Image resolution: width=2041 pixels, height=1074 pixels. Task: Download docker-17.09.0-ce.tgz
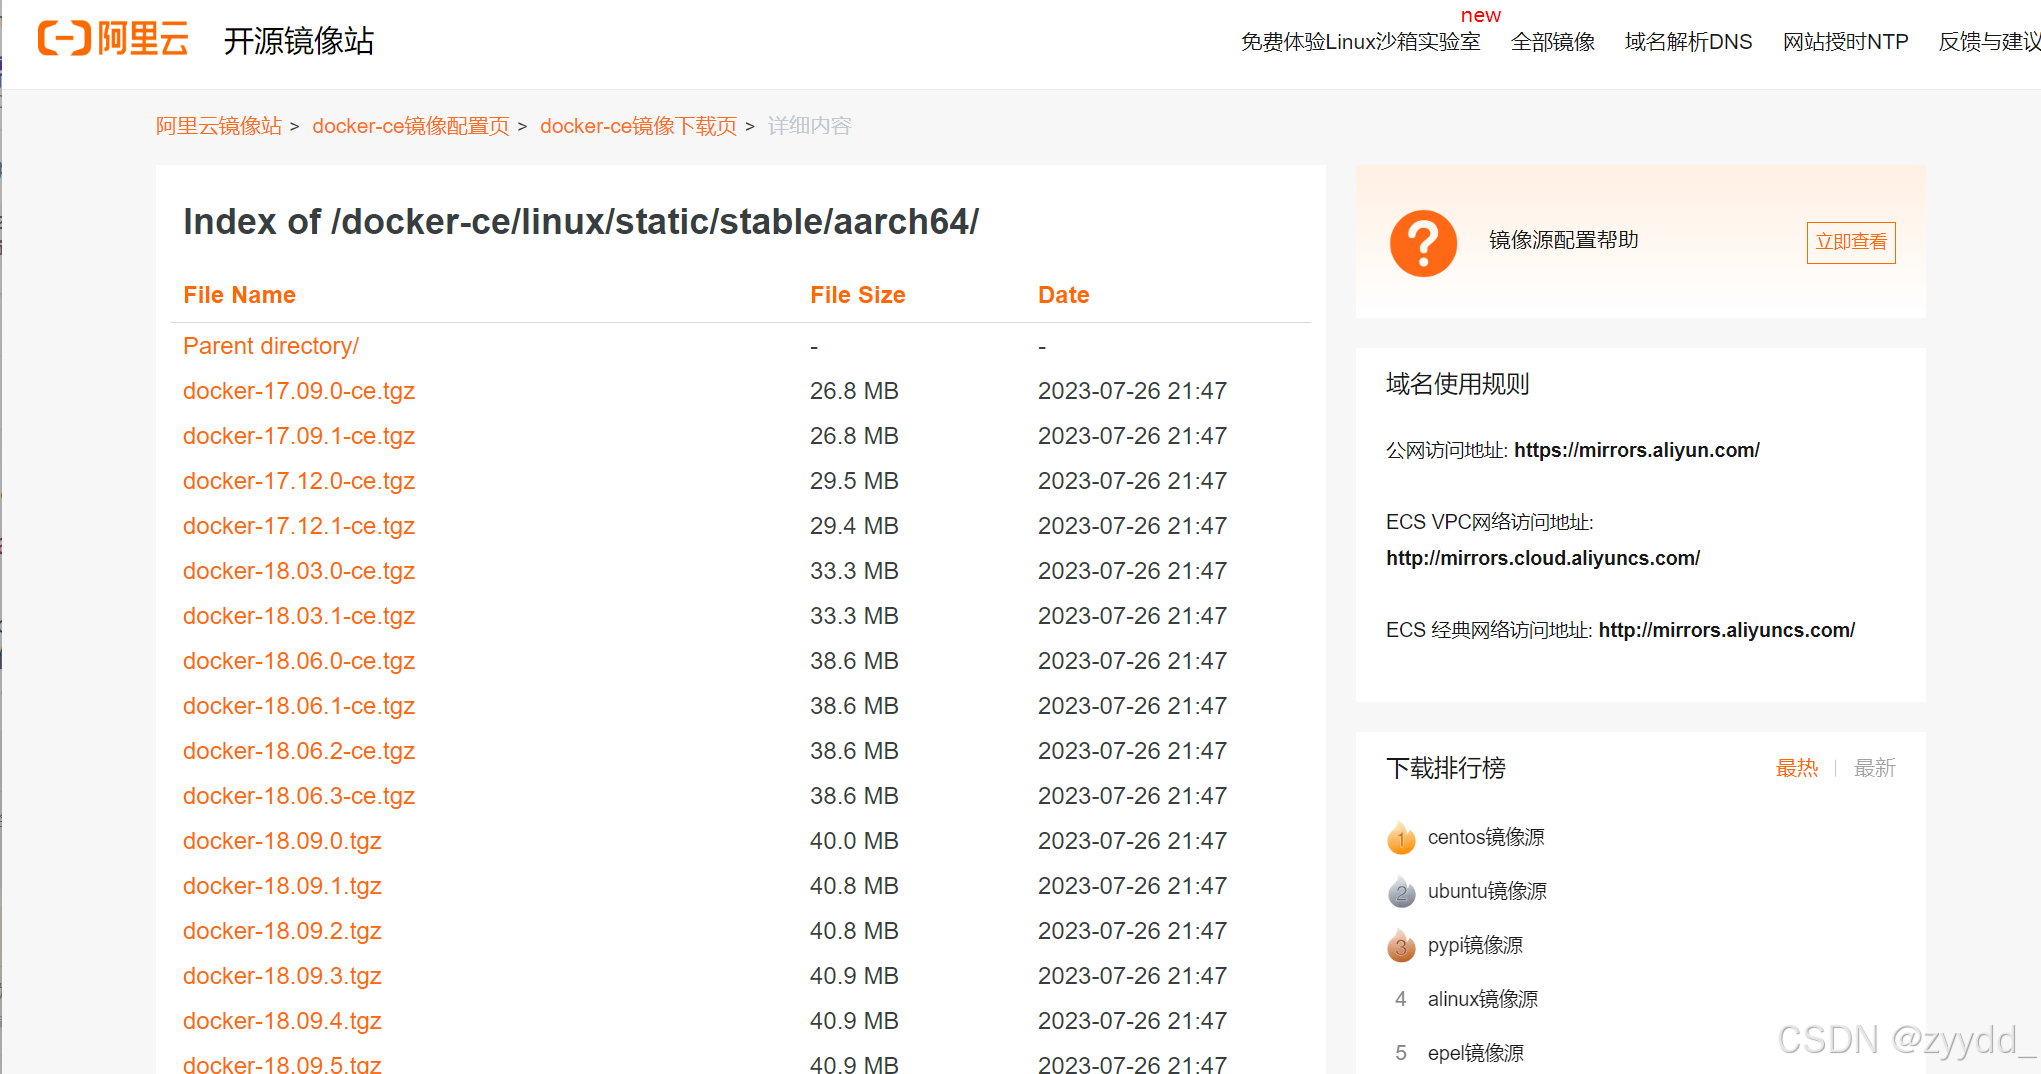298,391
